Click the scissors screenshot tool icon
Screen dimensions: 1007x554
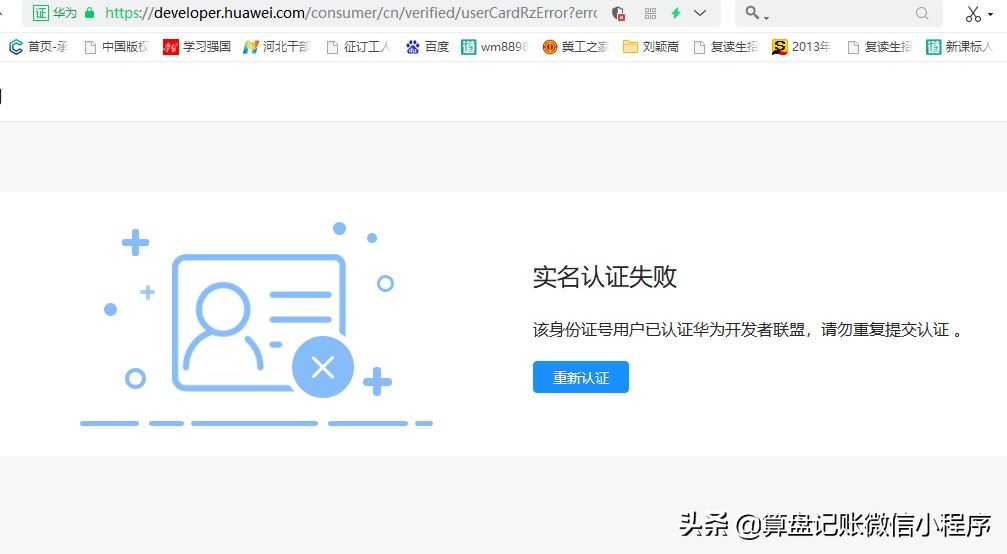point(973,13)
